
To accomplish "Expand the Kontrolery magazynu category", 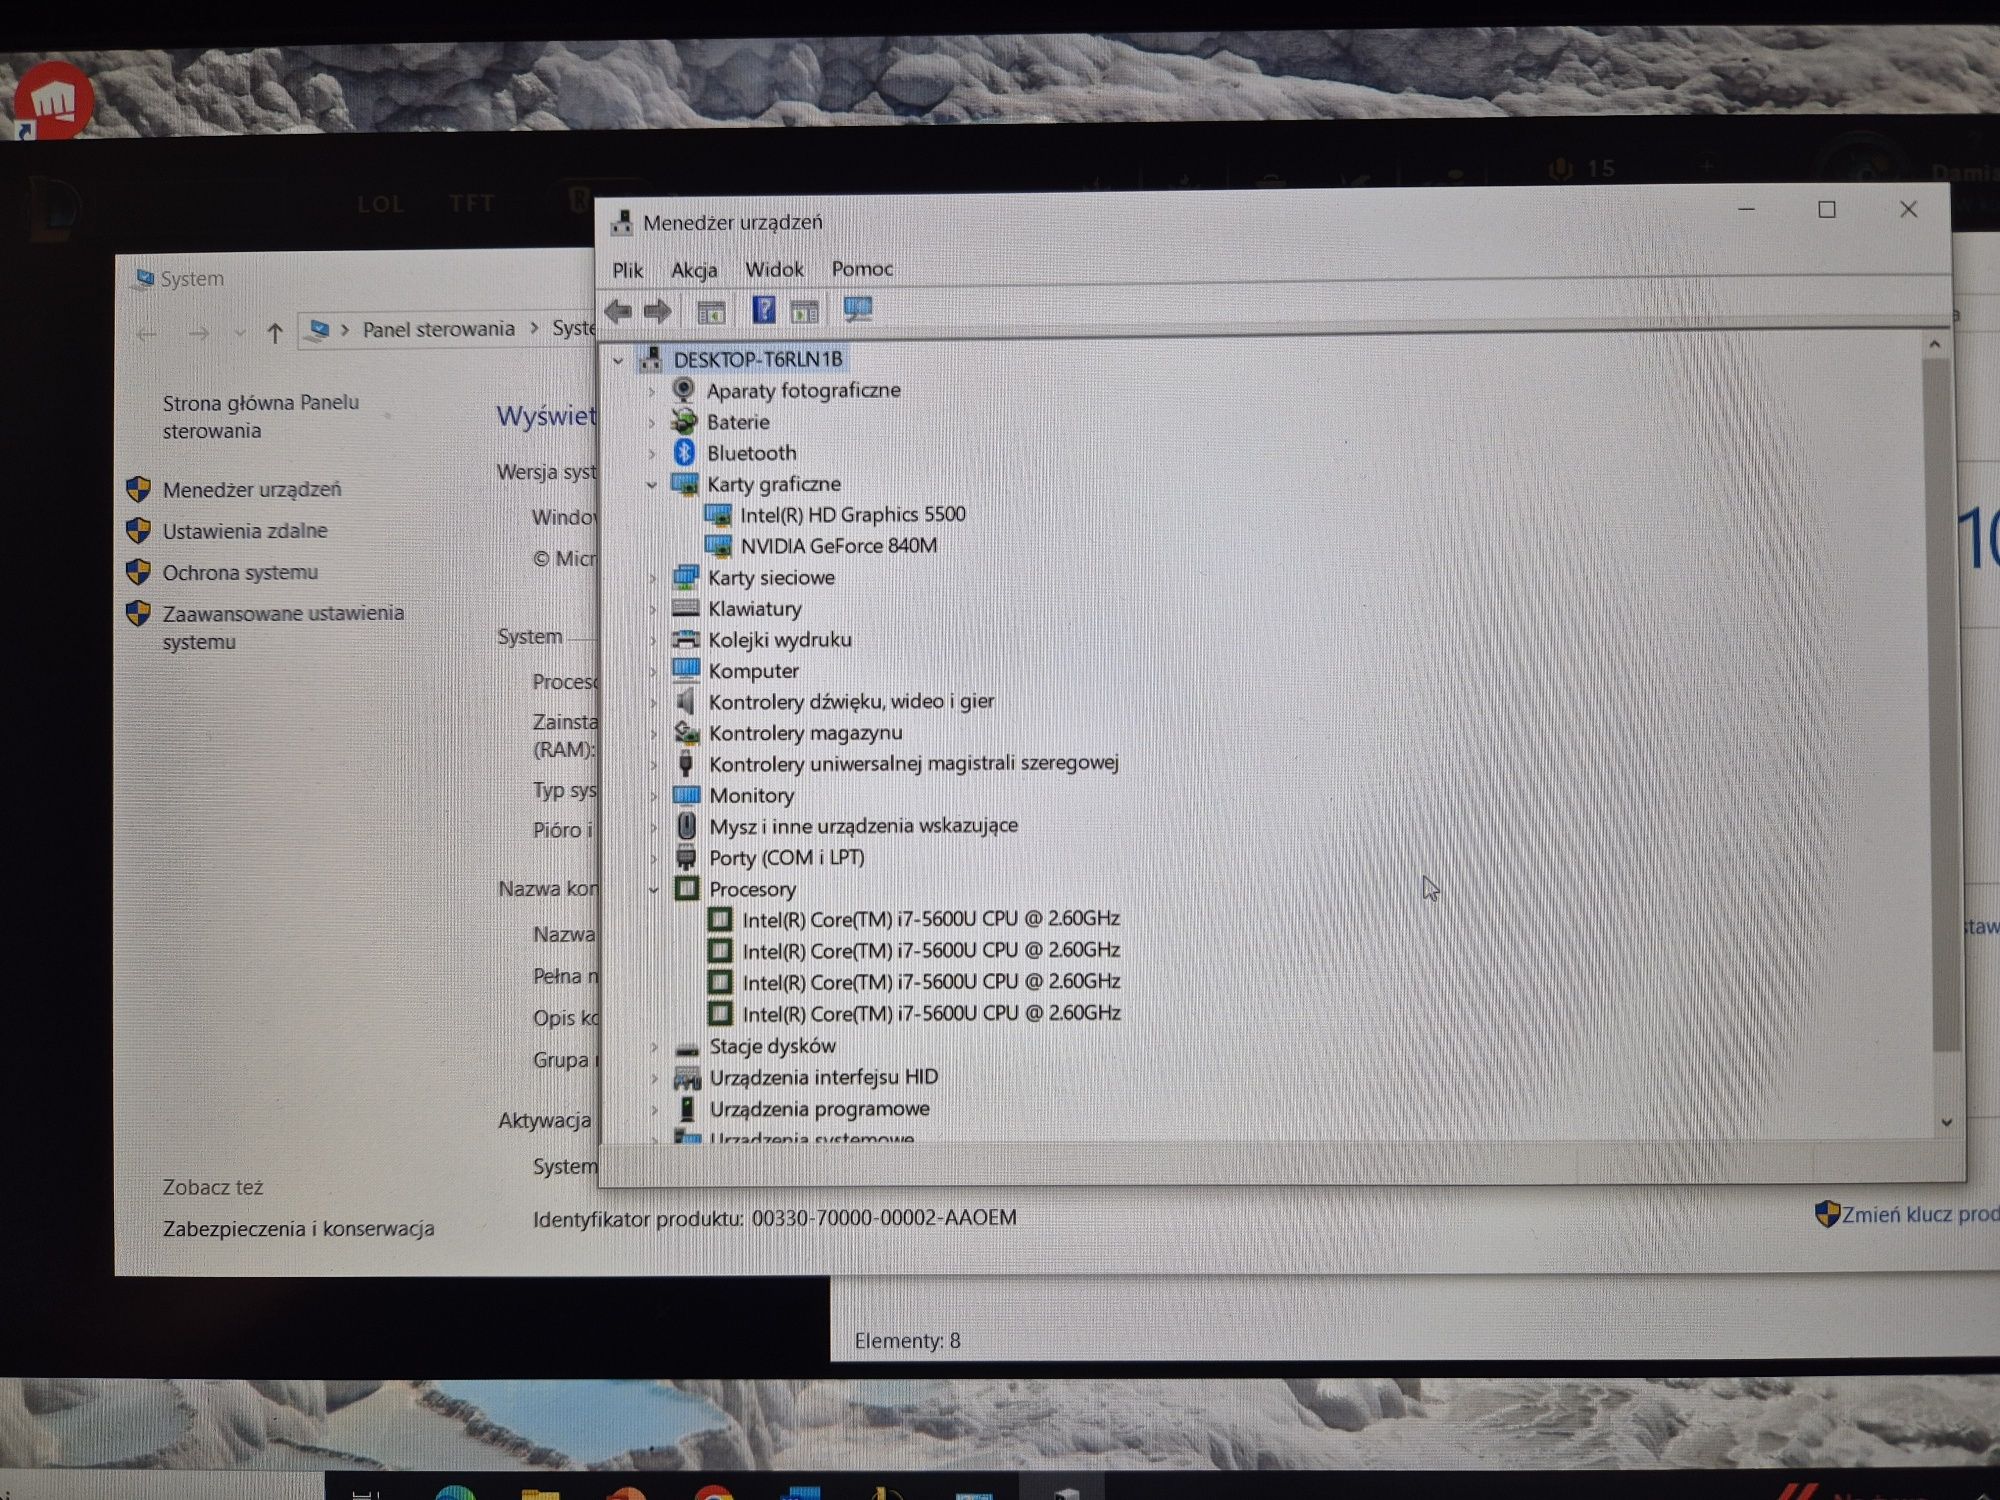I will (653, 733).
